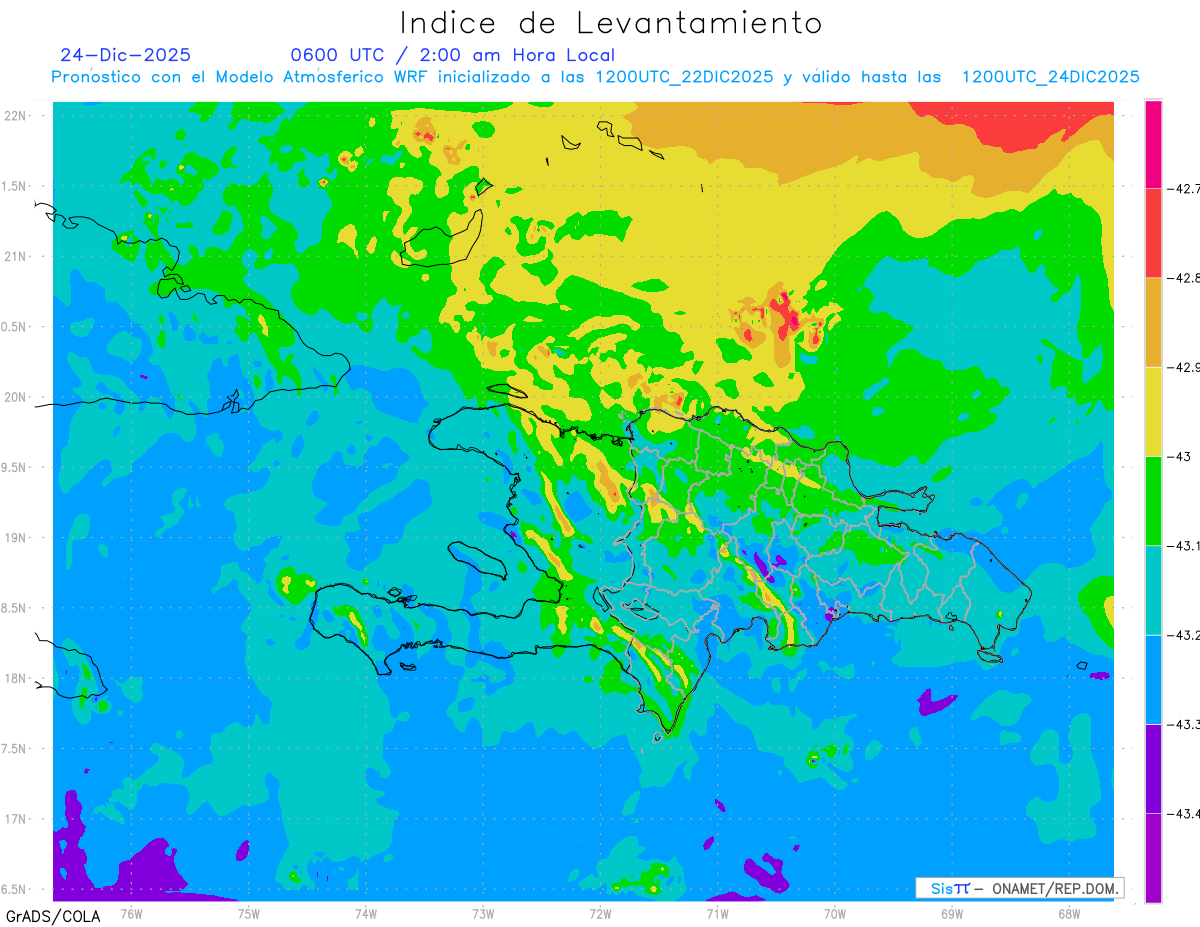This screenshot has width=1200, height=927.
Task: Click the '69W' longitude label
Action: (x=952, y=913)
